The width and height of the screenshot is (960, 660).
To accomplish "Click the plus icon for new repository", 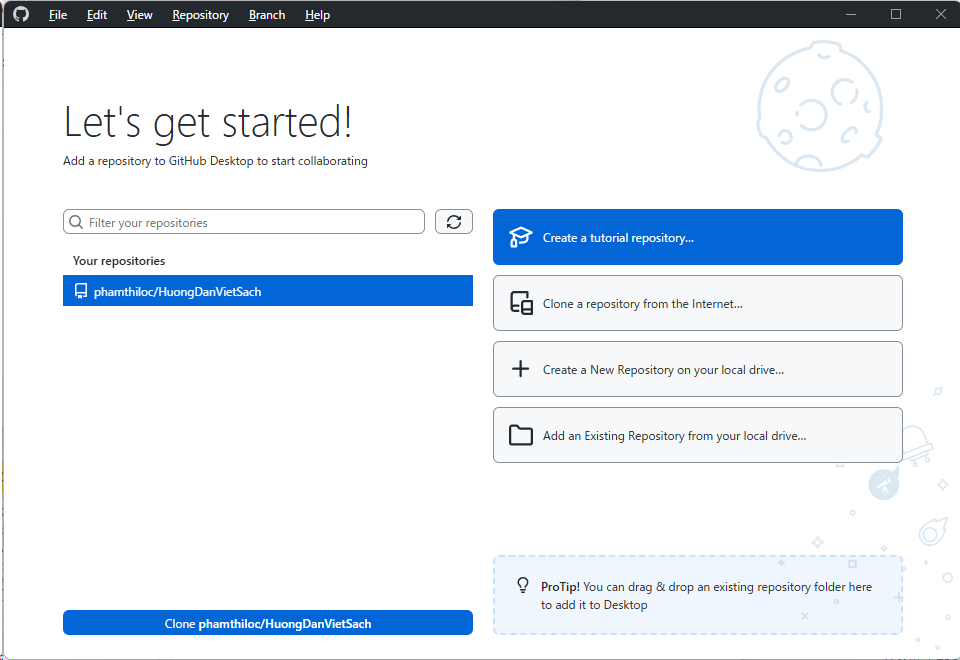I will click(x=520, y=369).
